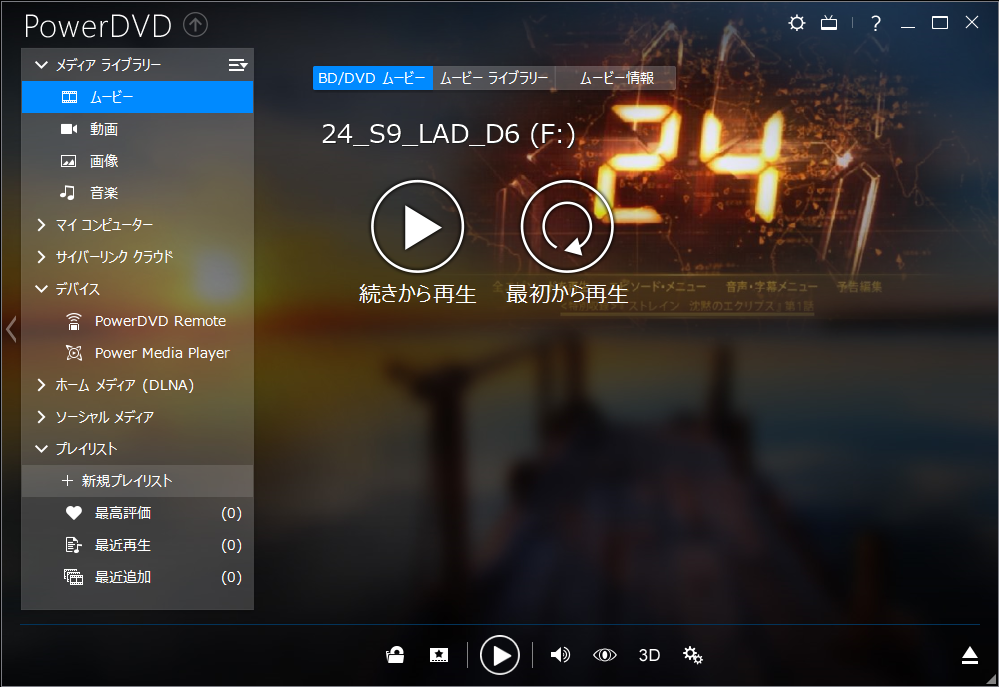The height and width of the screenshot is (687, 999).
Task: Select ムービー in media library
Action: [138, 97]
